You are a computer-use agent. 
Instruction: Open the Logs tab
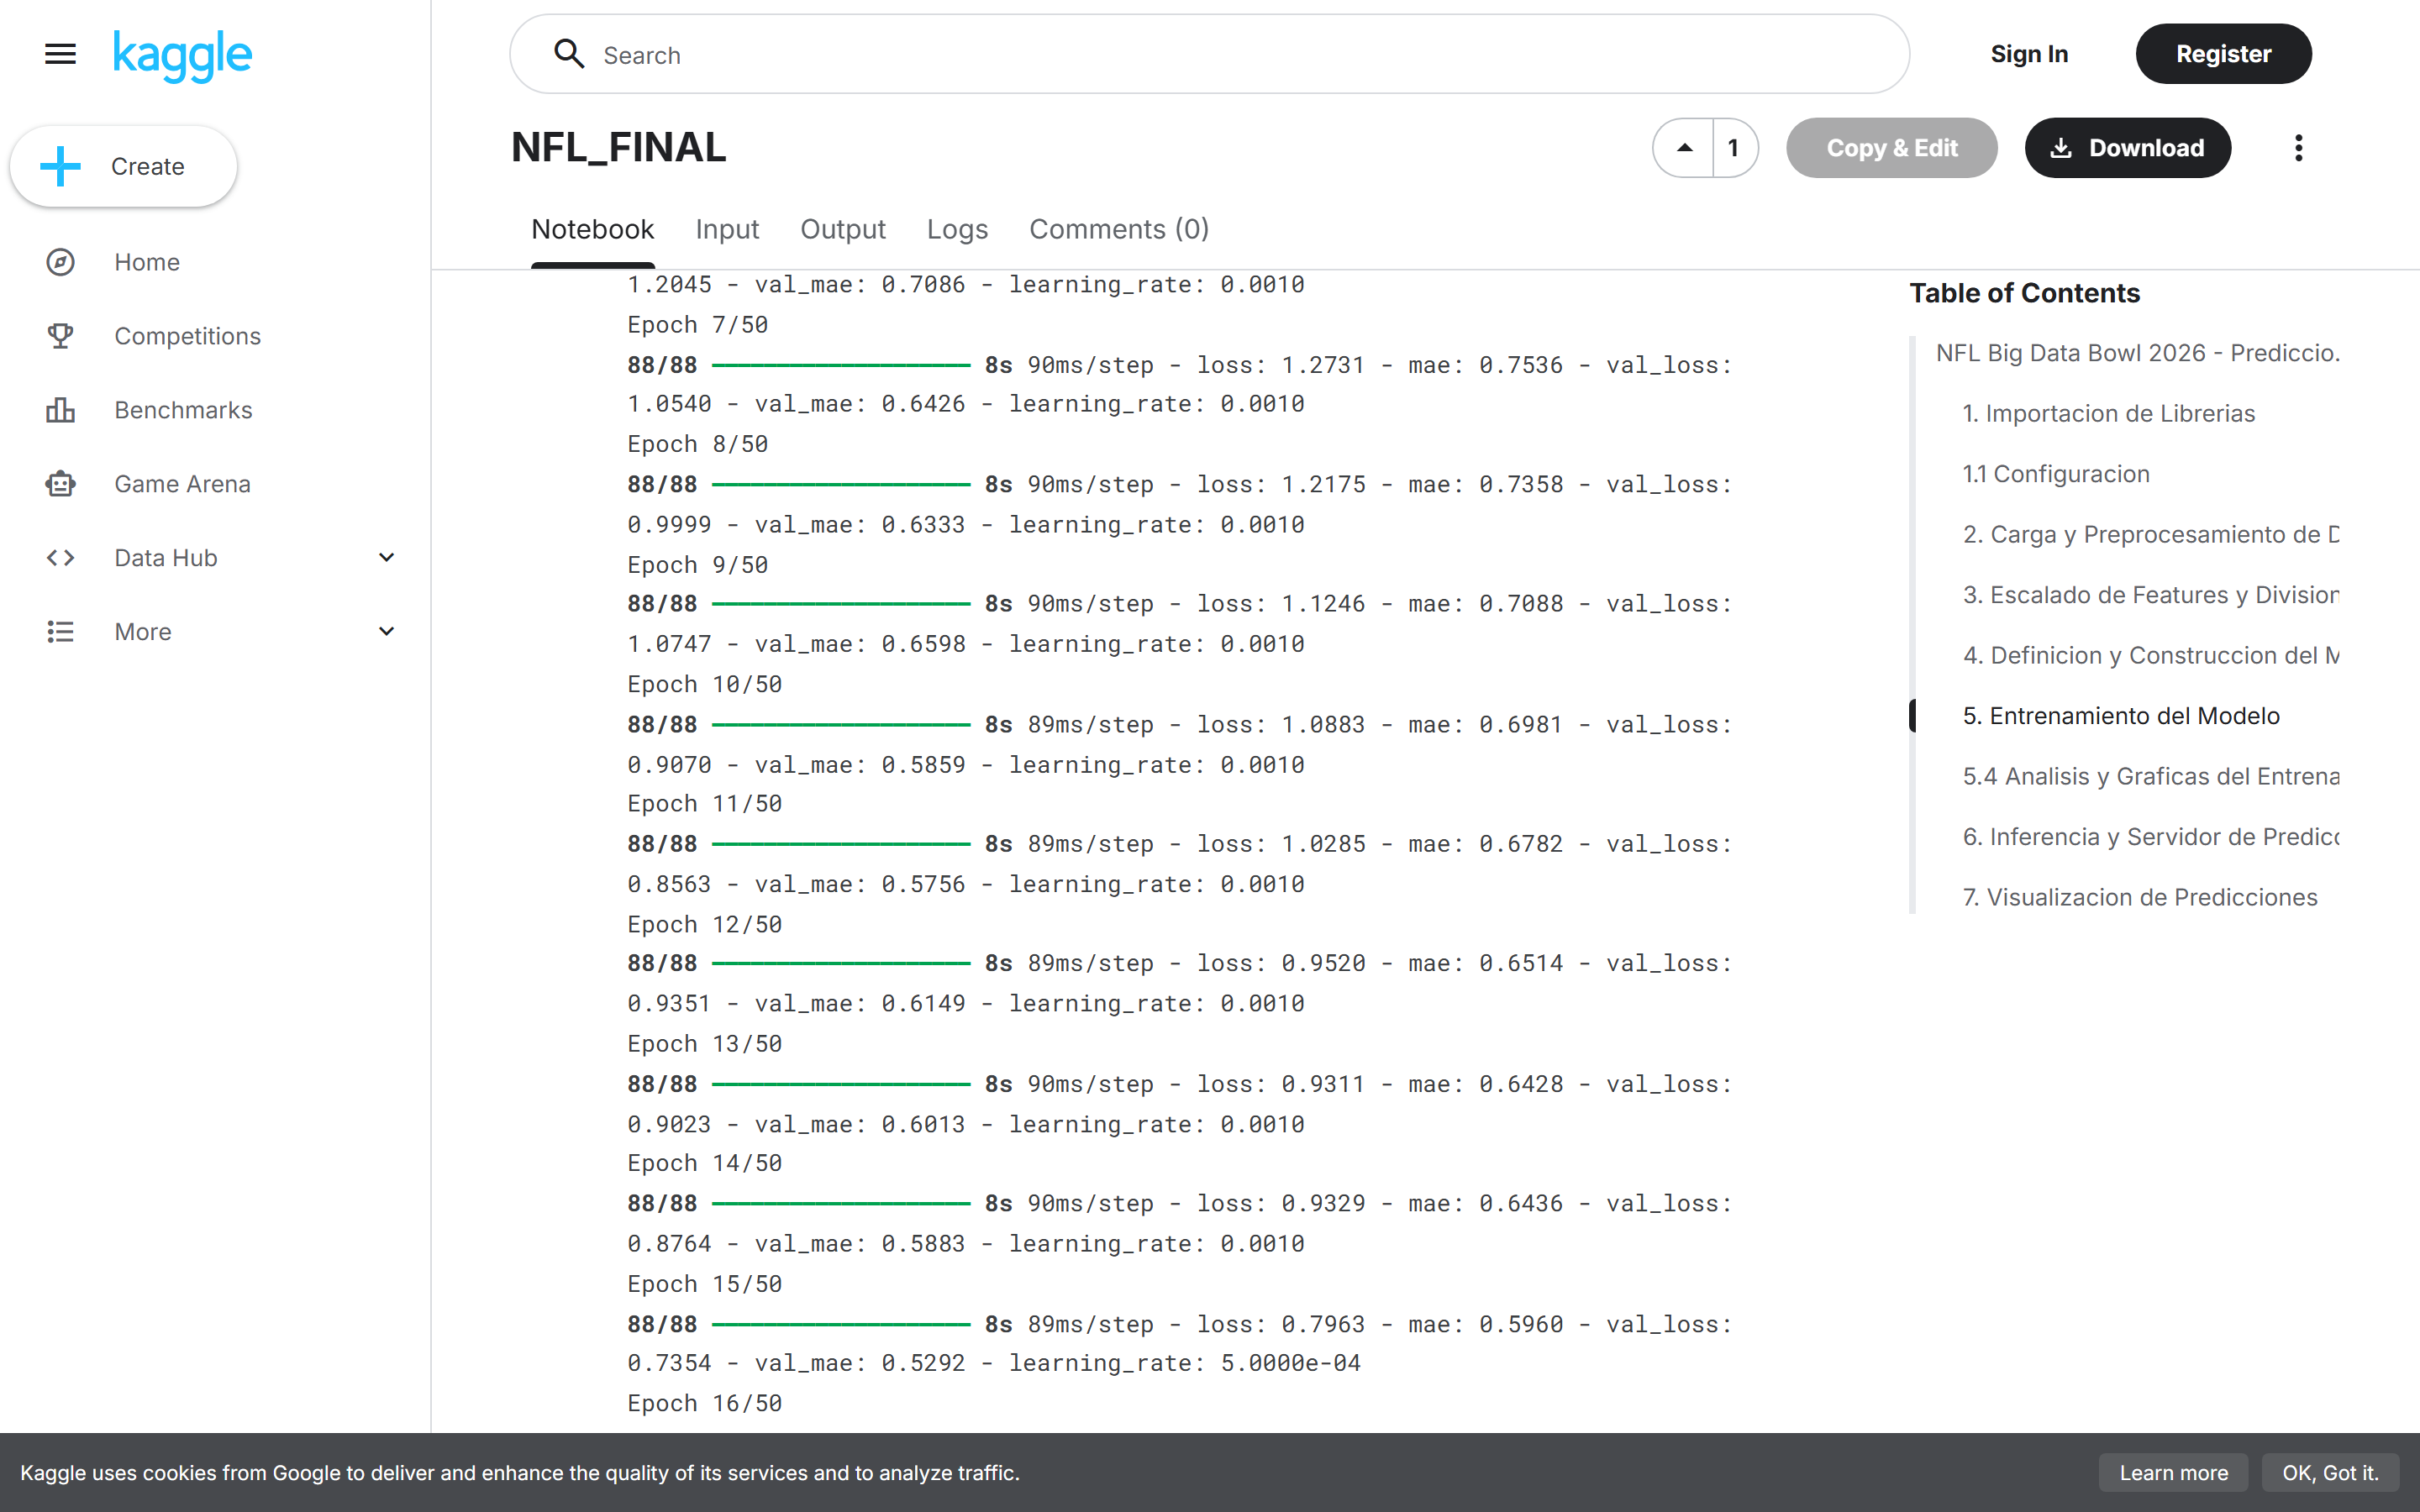957,229
